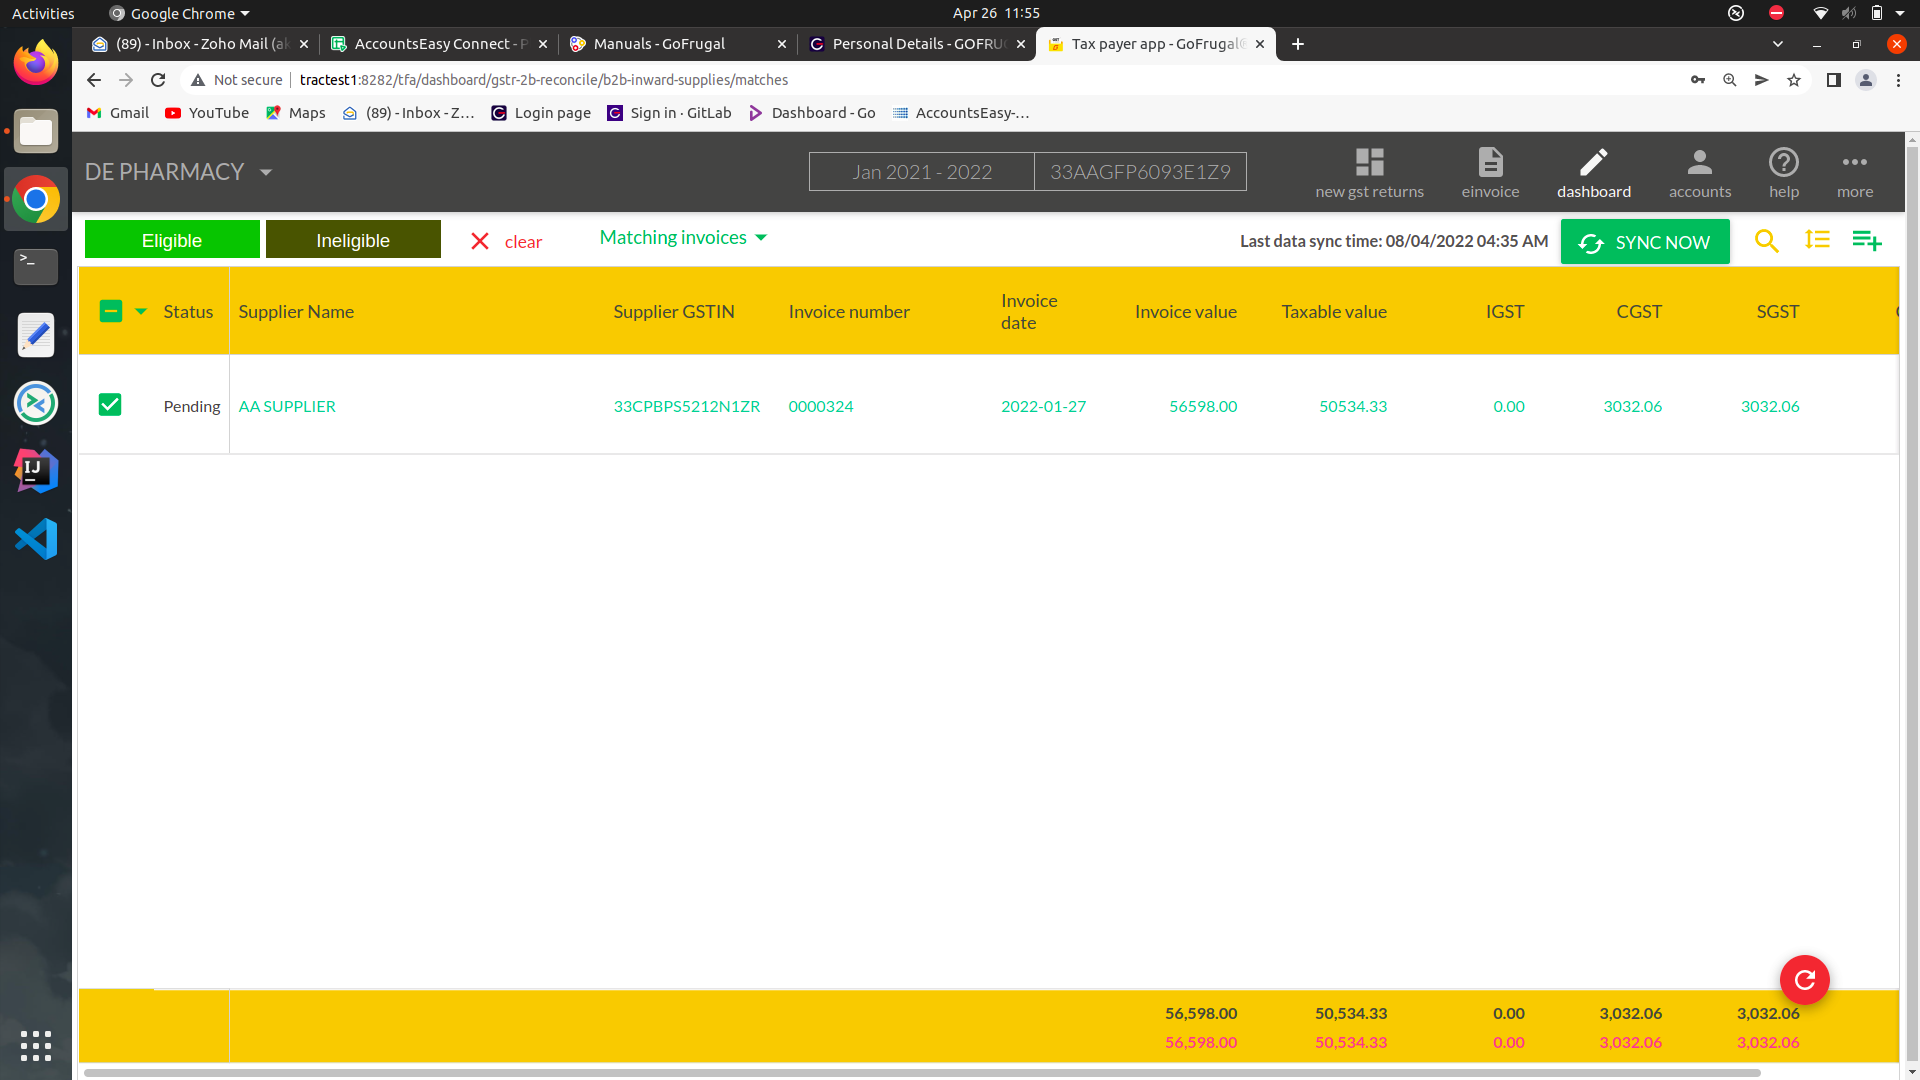Toggle the select-all header checkbox

pos(110,311)
